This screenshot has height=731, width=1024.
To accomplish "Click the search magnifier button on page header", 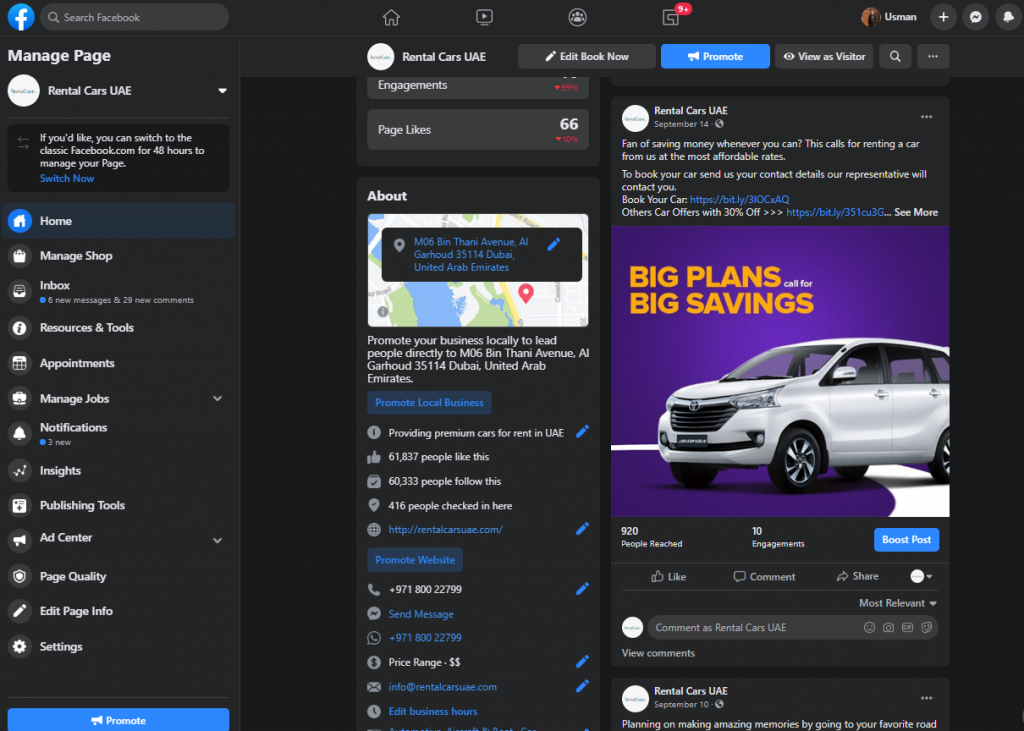I will [x=895, y=56].
